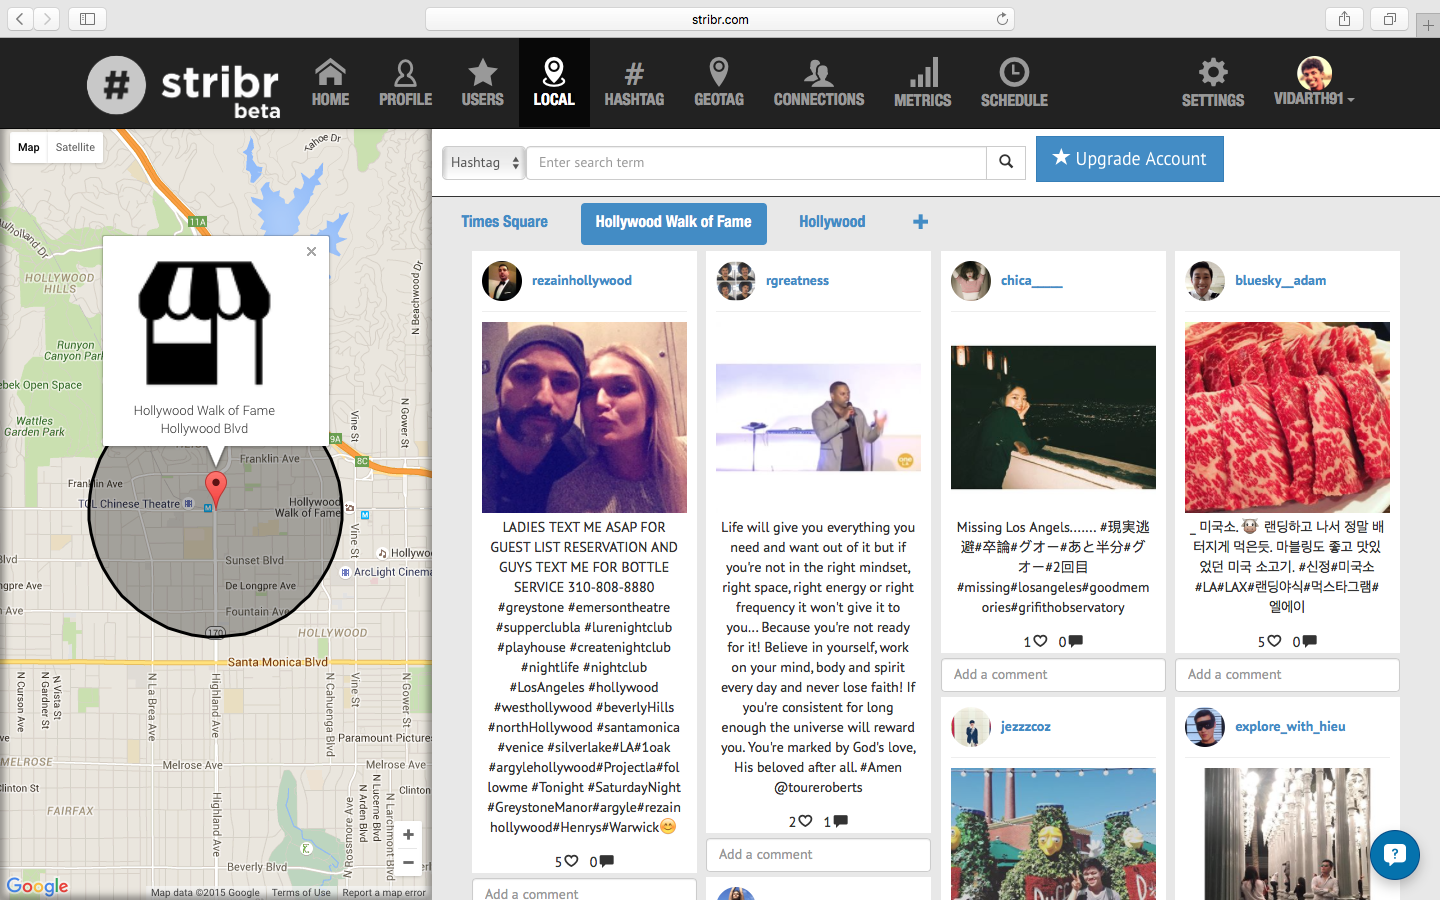Screen dimensions: 1440x900
Task: Switch to Times Square tab
Action: tap(504, 222)
